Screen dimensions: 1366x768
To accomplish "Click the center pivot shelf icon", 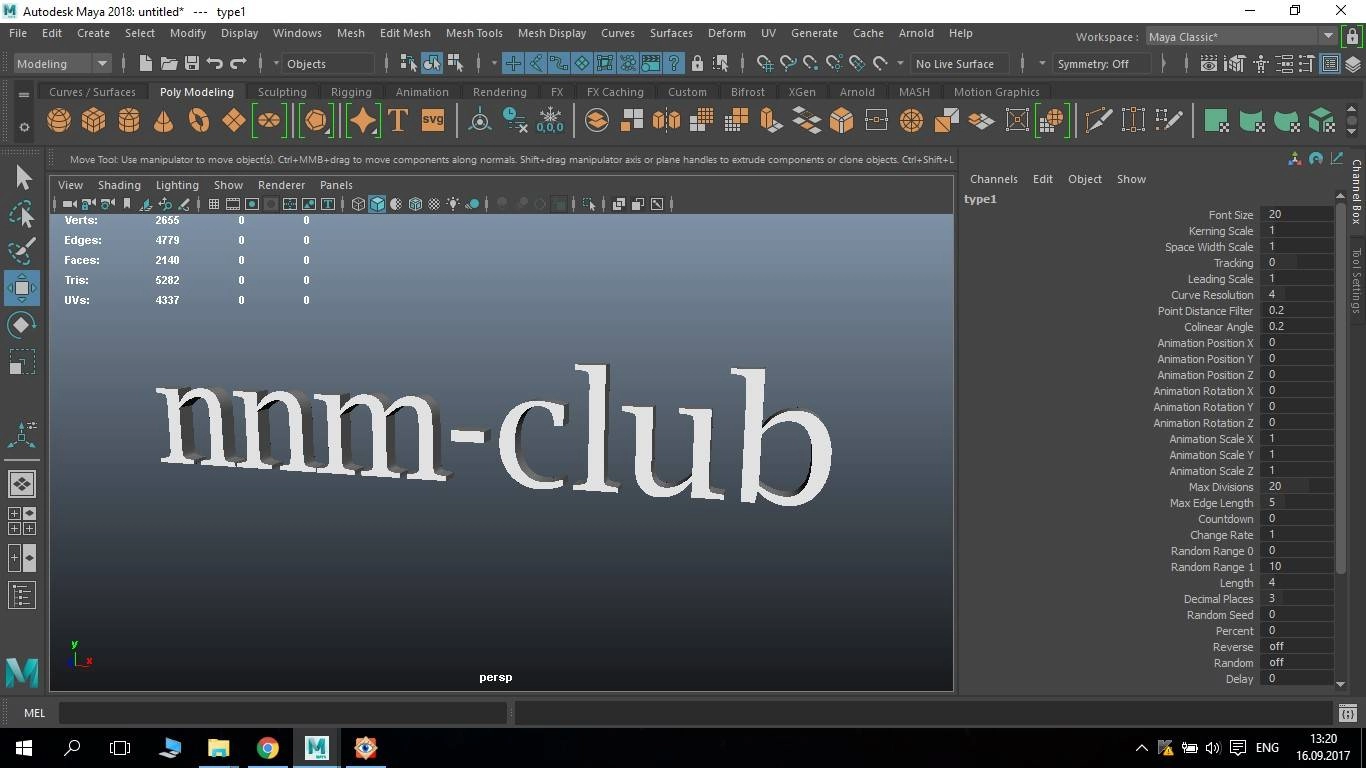I will (480, 121).
